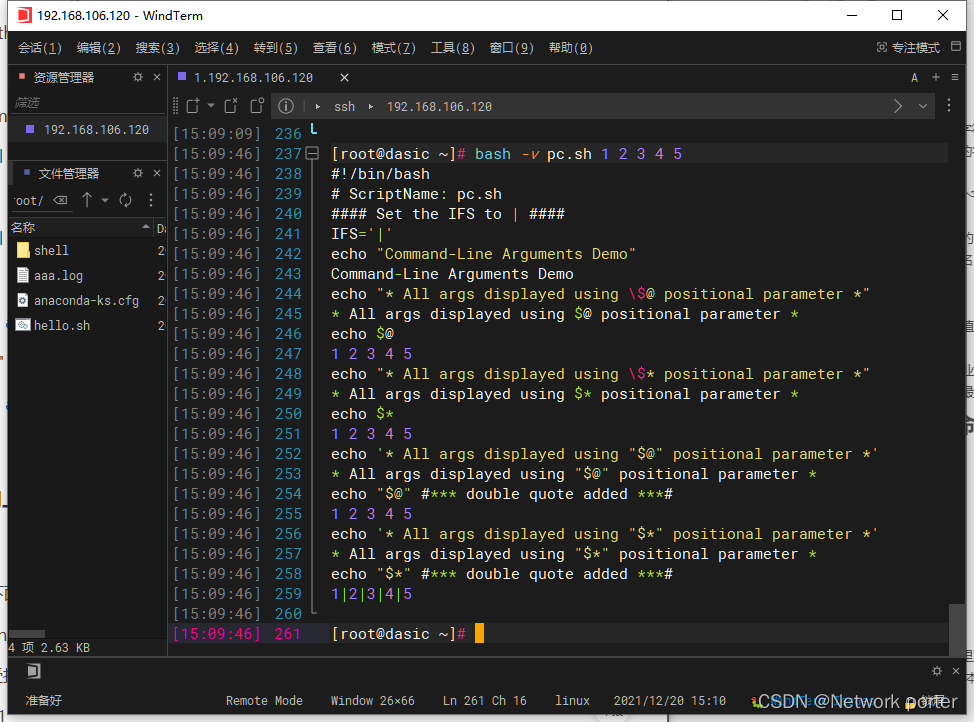Click the right chevron in address bar
The height and width of the screenshot is (722, 974).
898,106
